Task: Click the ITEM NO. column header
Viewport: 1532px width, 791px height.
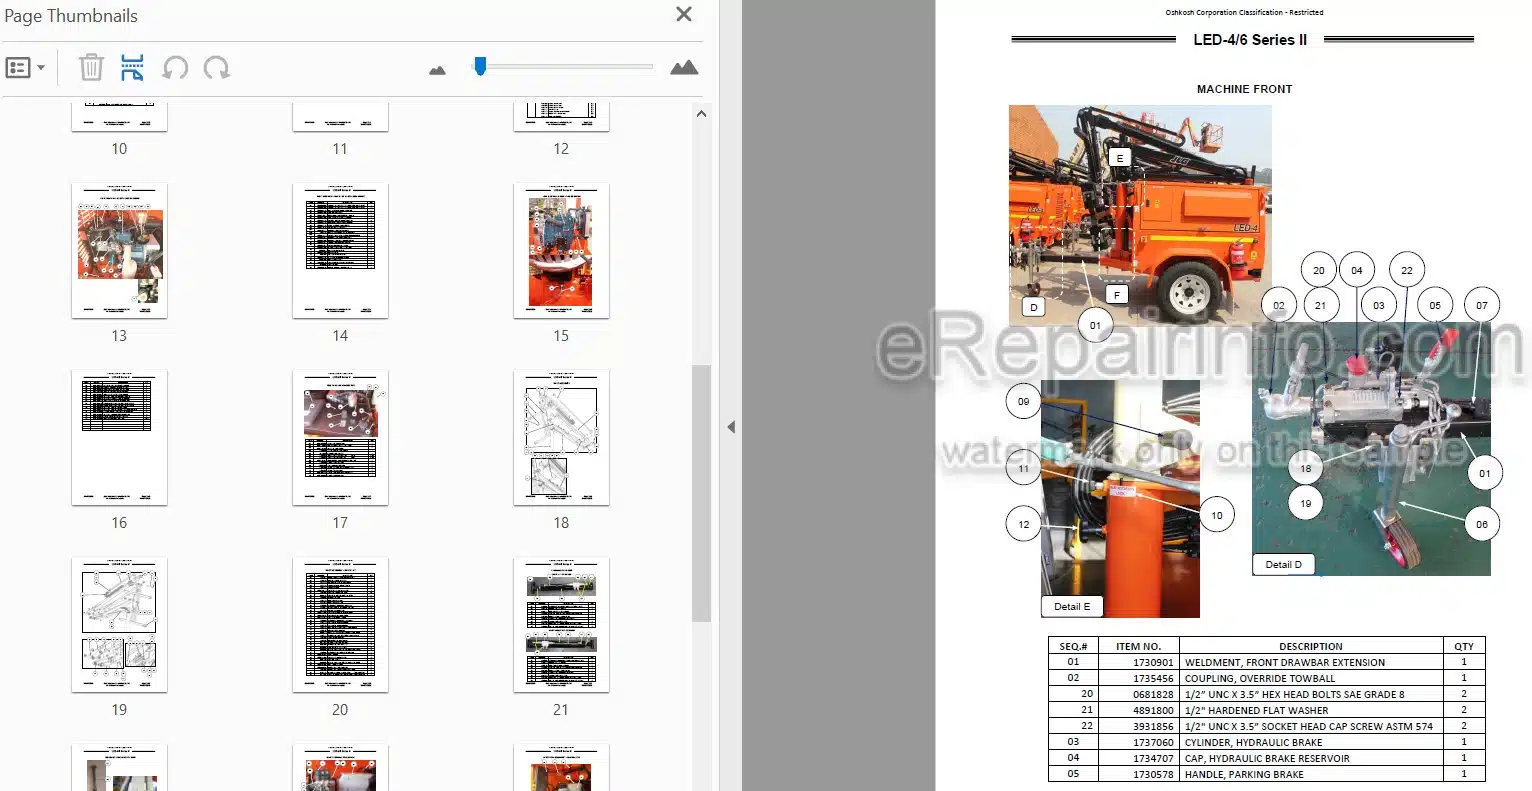Action: tap(1138, 646)
